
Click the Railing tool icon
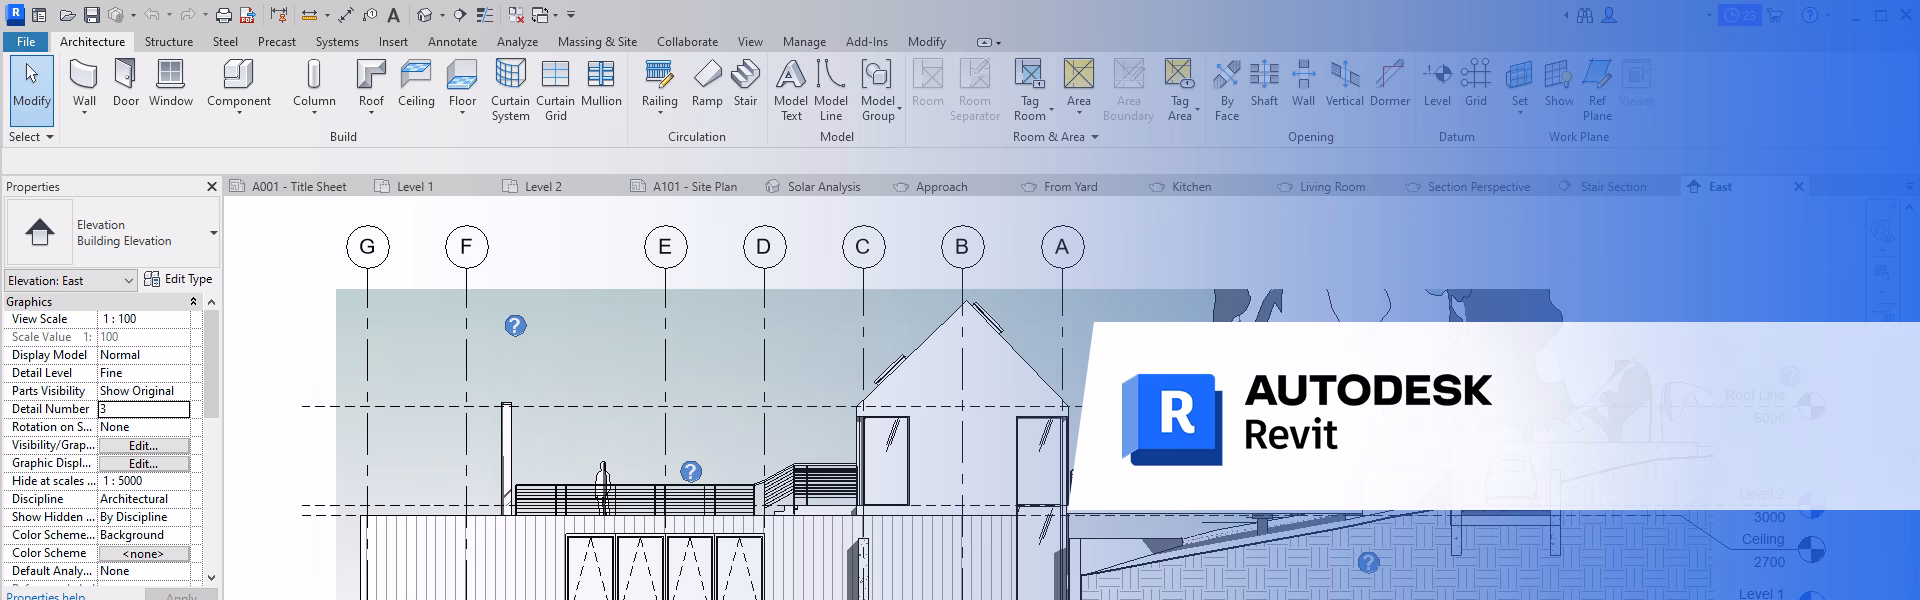pos(659,82)
